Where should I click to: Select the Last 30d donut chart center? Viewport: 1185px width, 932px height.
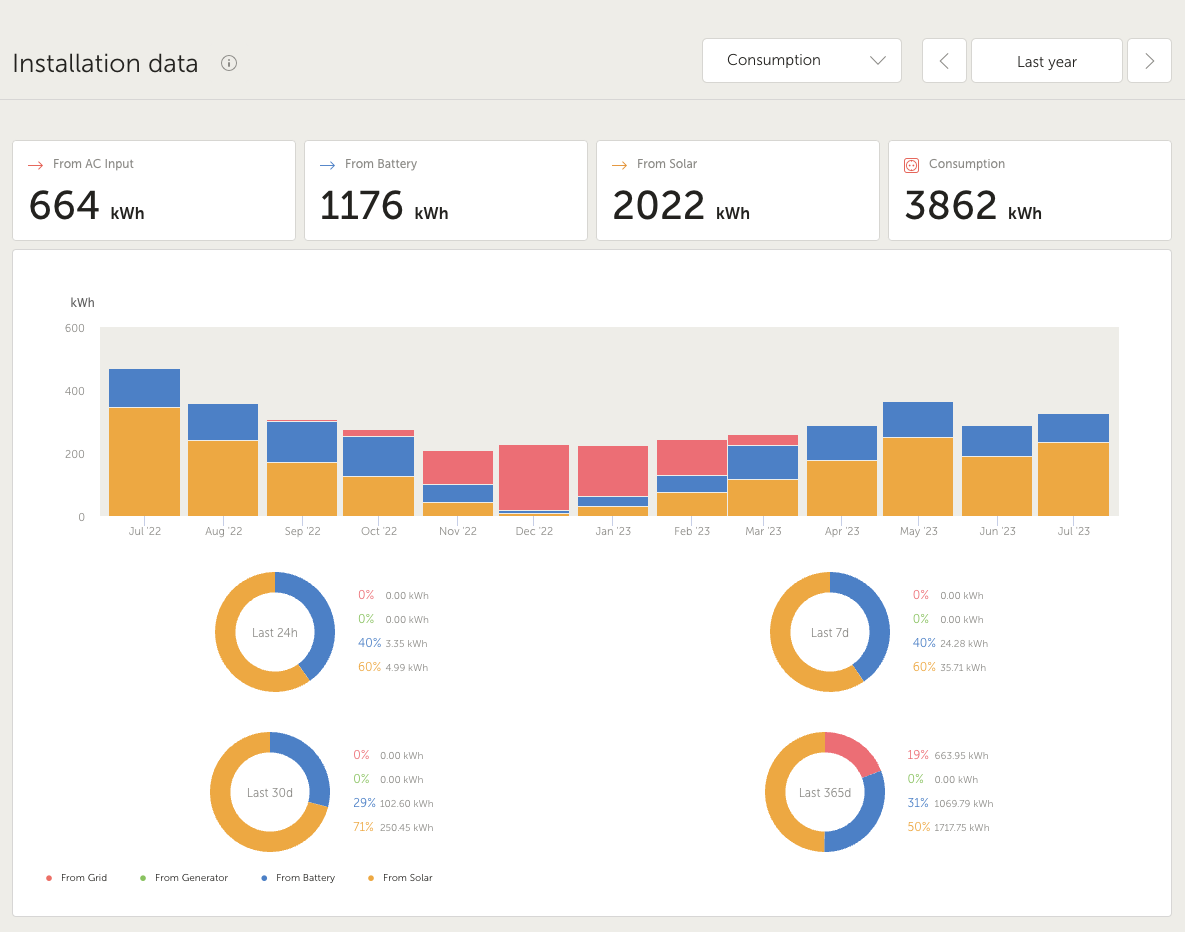270,792
